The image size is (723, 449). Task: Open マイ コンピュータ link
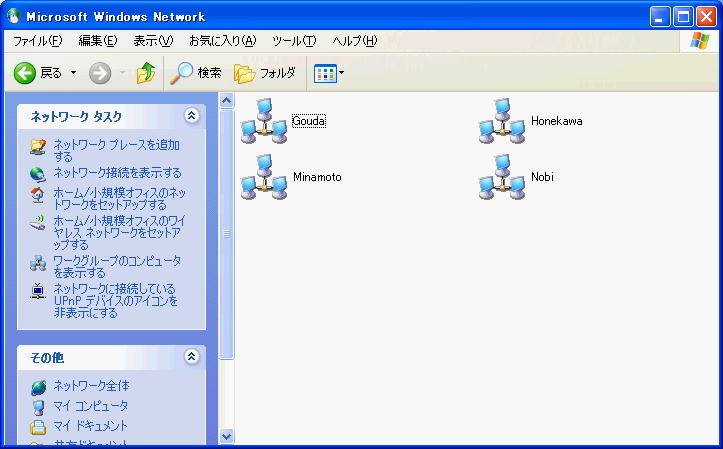[x=90, y=406]
